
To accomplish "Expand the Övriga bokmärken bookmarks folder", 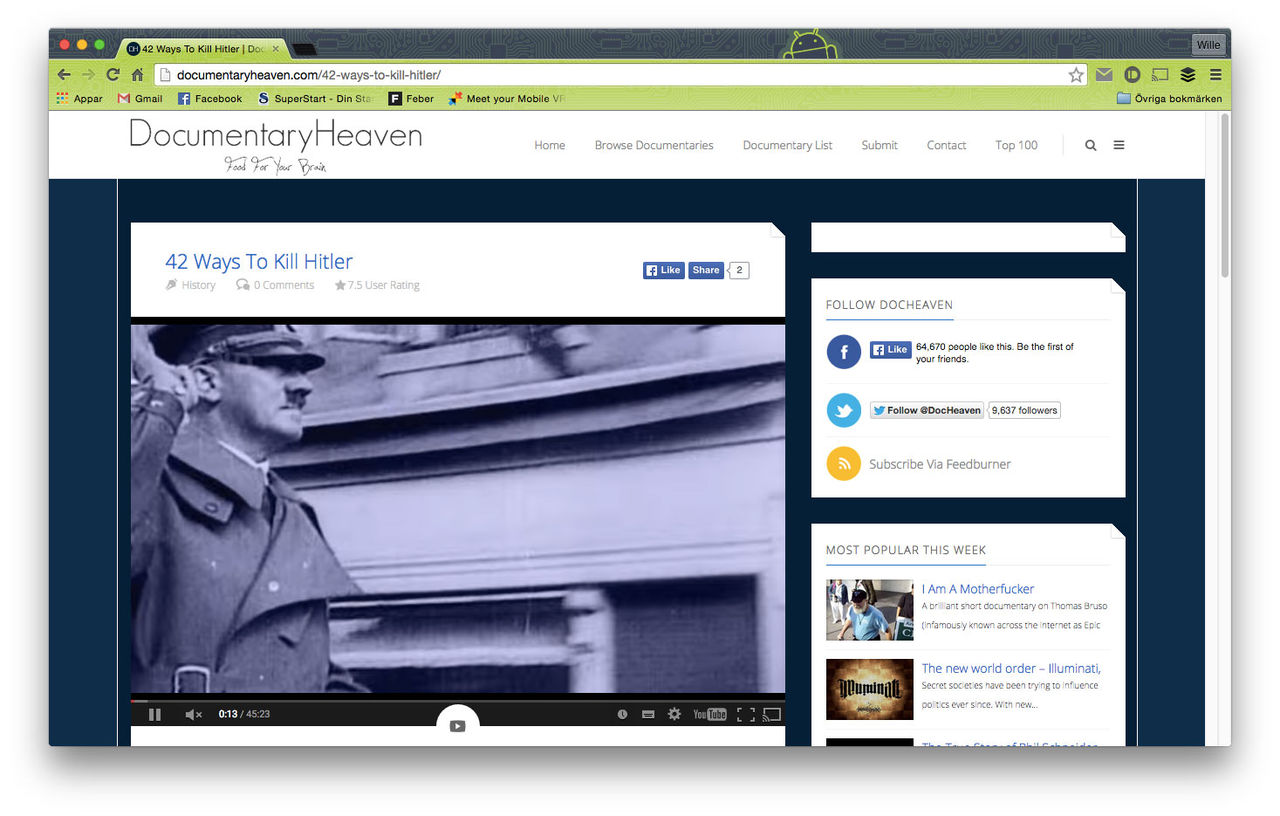I will 1169,99.
